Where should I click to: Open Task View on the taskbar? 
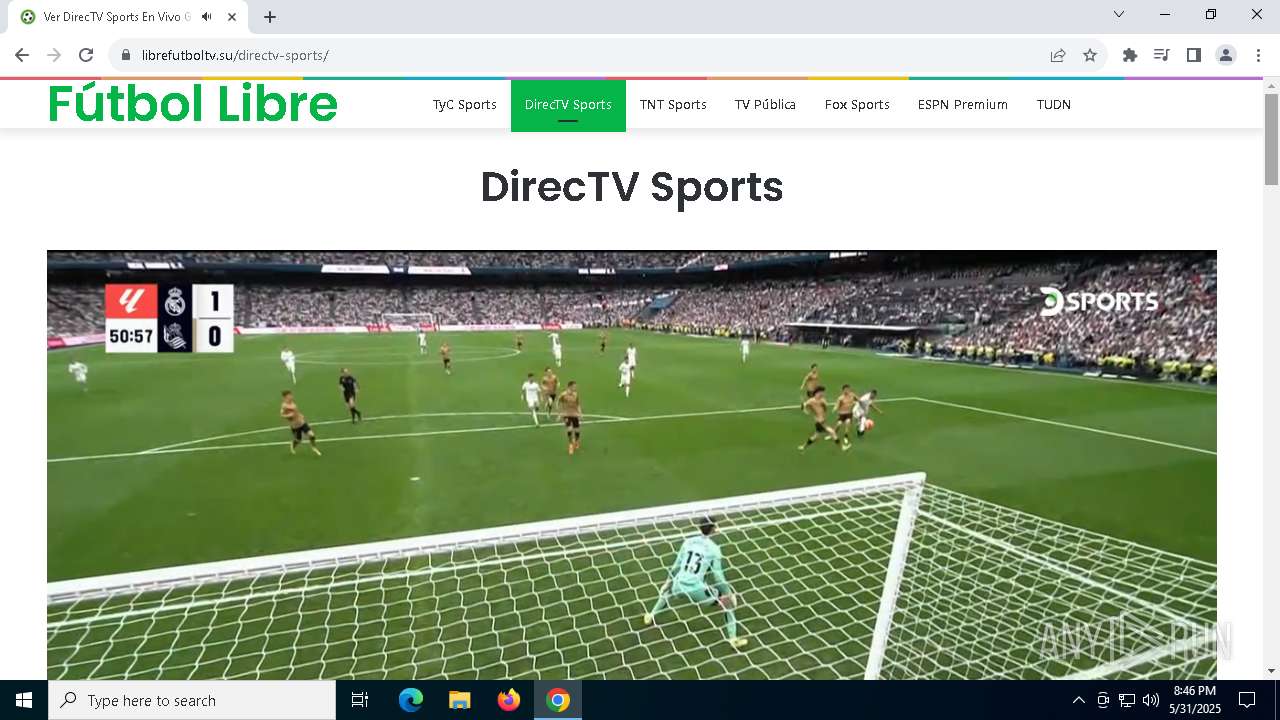(360, 700)
